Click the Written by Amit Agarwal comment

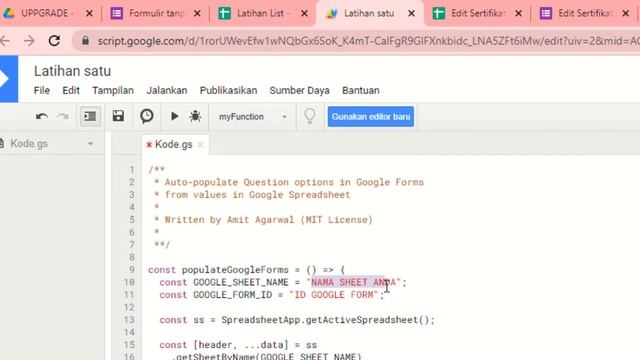pos(268,220)
